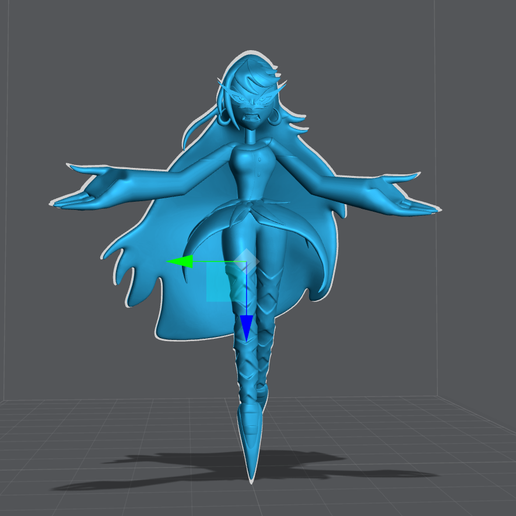Click the blue downward axis arrow of the gizmo
The height and width of the screenshot is (516, 516).
pyautogui.click(x=246, y=328)
